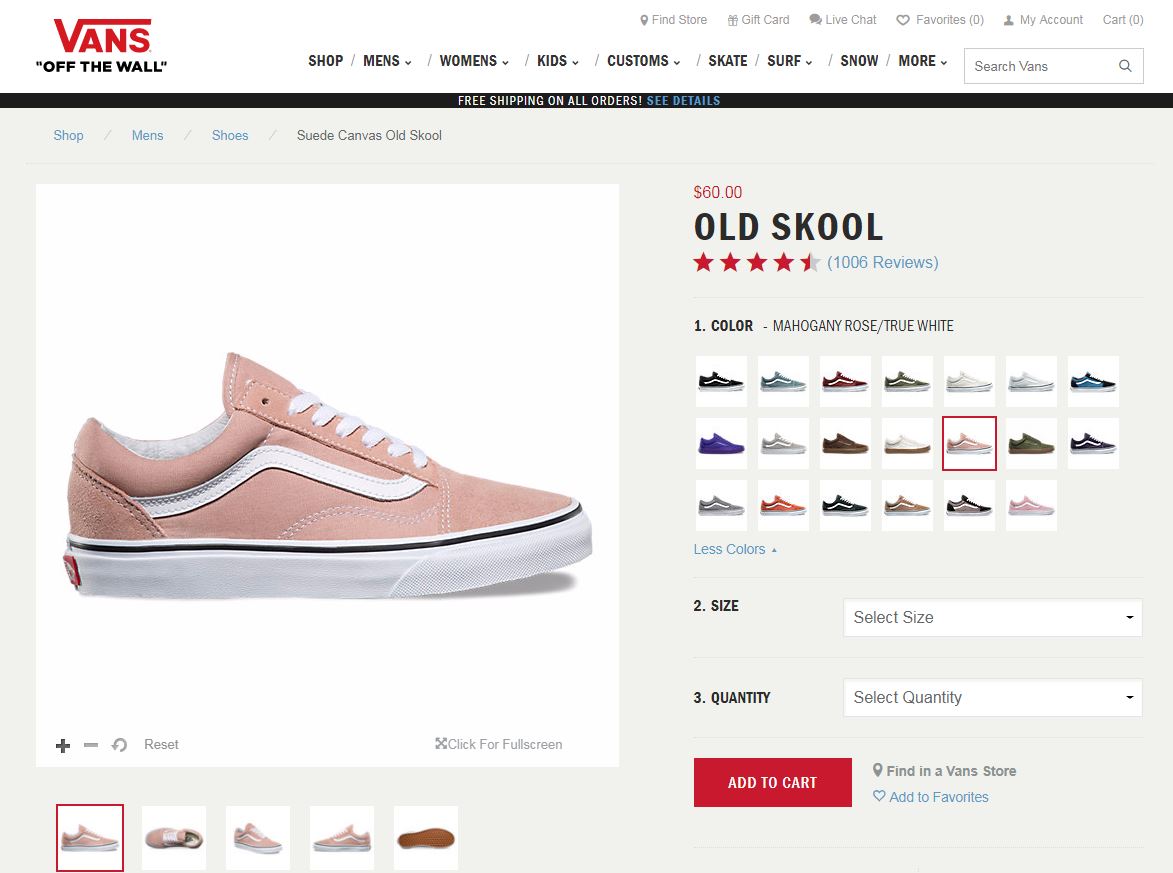Click Cart (0) in header
The image size is (1173, 873).
[x=1123, y=19]
